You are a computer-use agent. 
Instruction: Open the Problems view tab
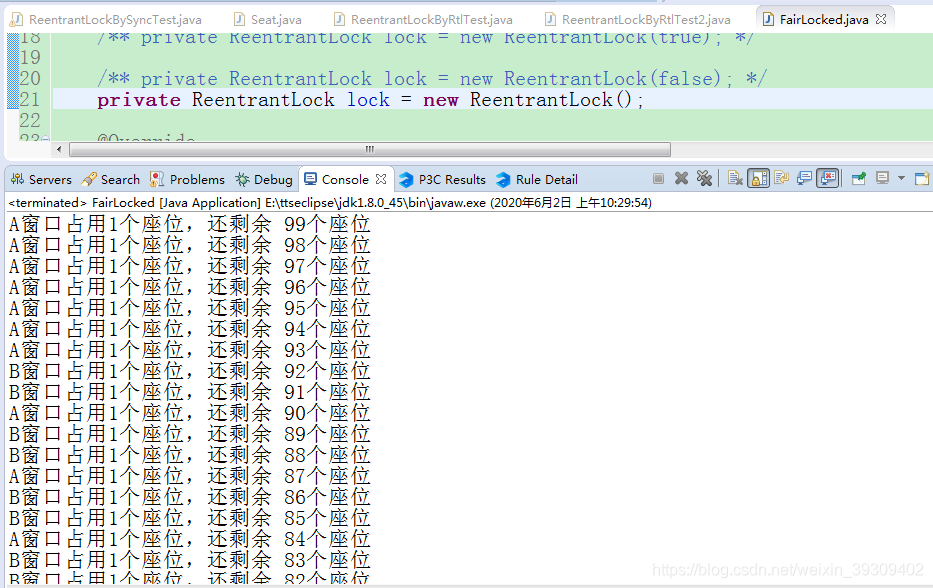[187, 180]
